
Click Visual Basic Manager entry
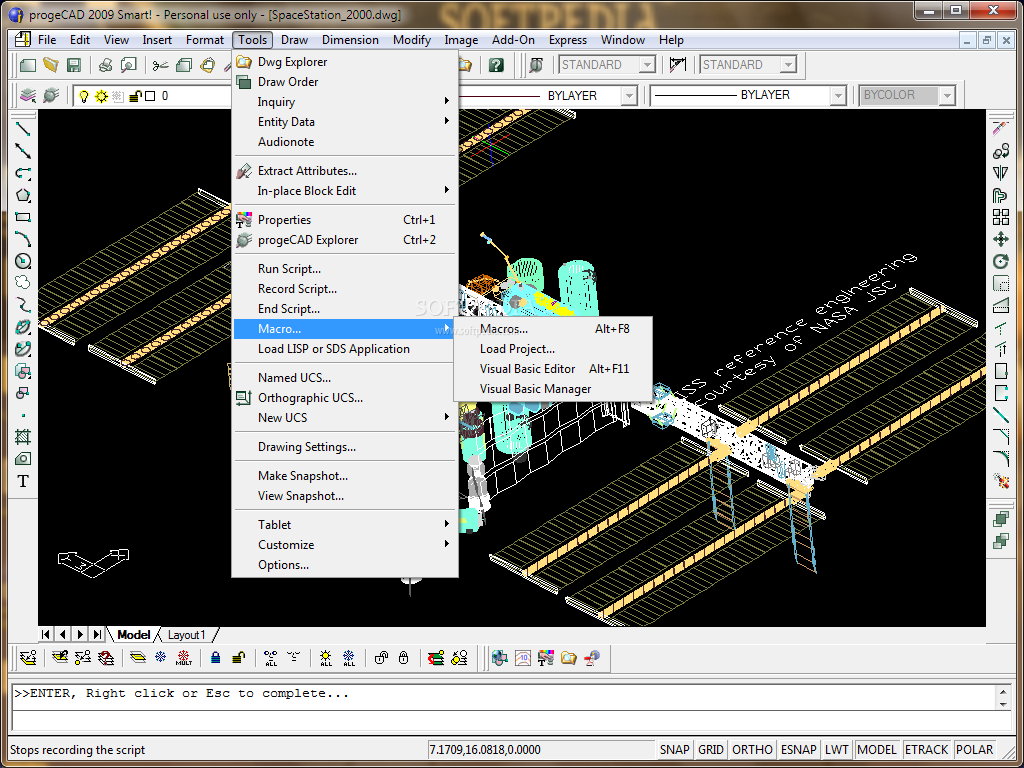[552, 389]
